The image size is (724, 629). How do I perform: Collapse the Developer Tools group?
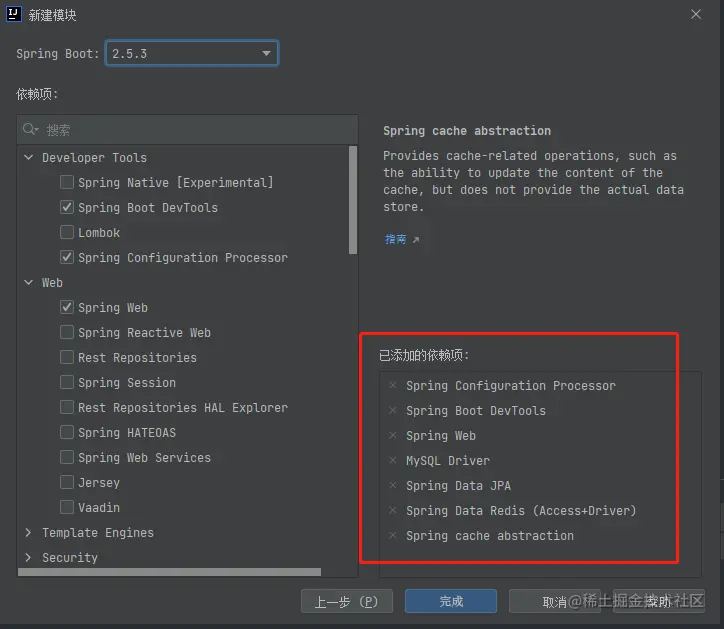pos(29,157)
